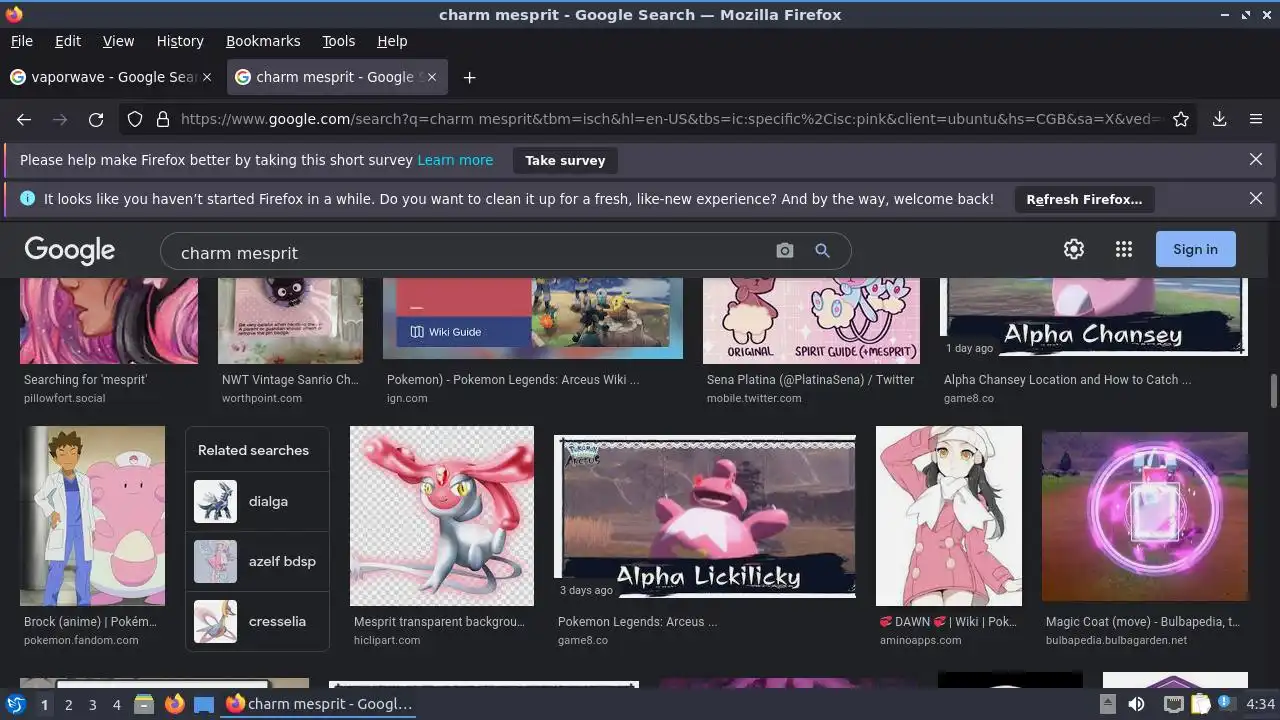The image size is (1280, 720).
Task: Open the File menu
Action: point(21,41)
